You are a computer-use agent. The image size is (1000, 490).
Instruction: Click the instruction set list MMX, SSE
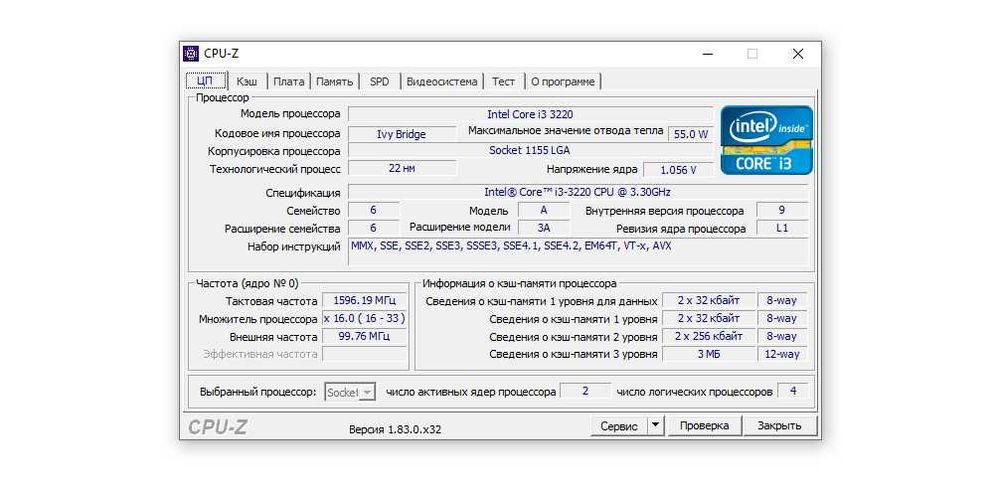(577, 251)
